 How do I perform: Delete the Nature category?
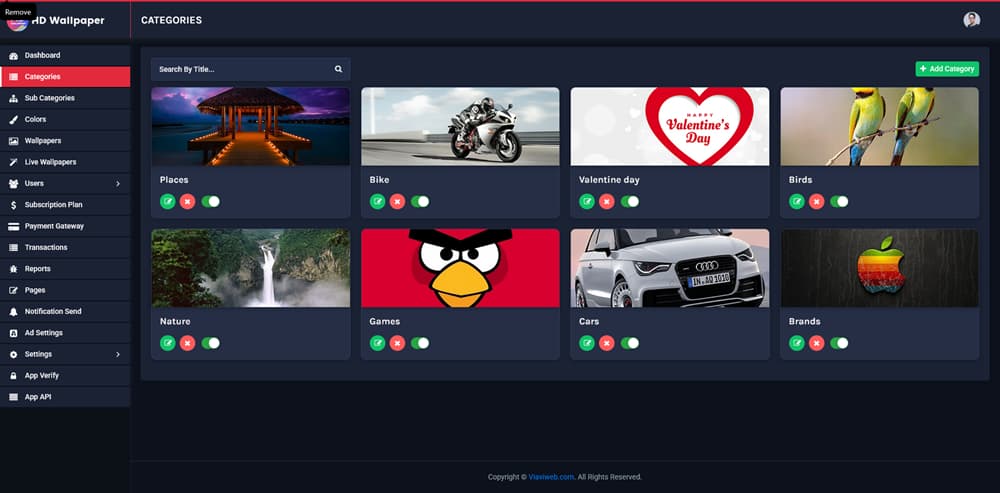point(188,343)
